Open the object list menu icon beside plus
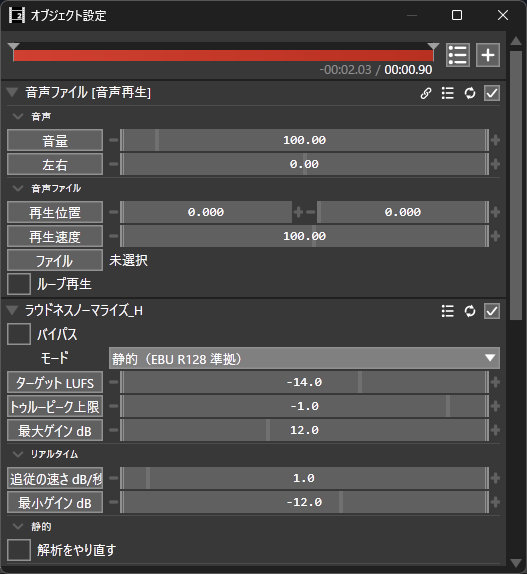This screenshot has width=527, height=574. (x=458, y=55)
